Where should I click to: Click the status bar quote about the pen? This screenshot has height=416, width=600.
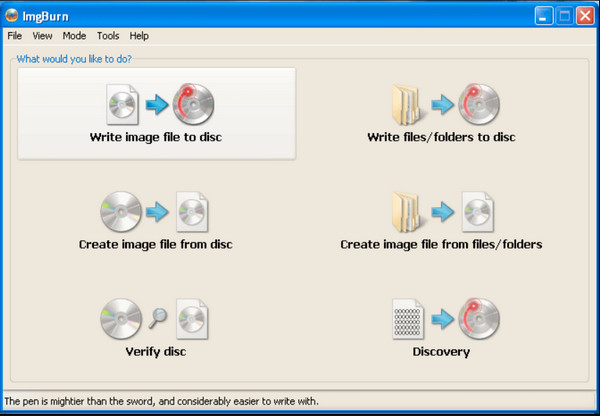161,401
